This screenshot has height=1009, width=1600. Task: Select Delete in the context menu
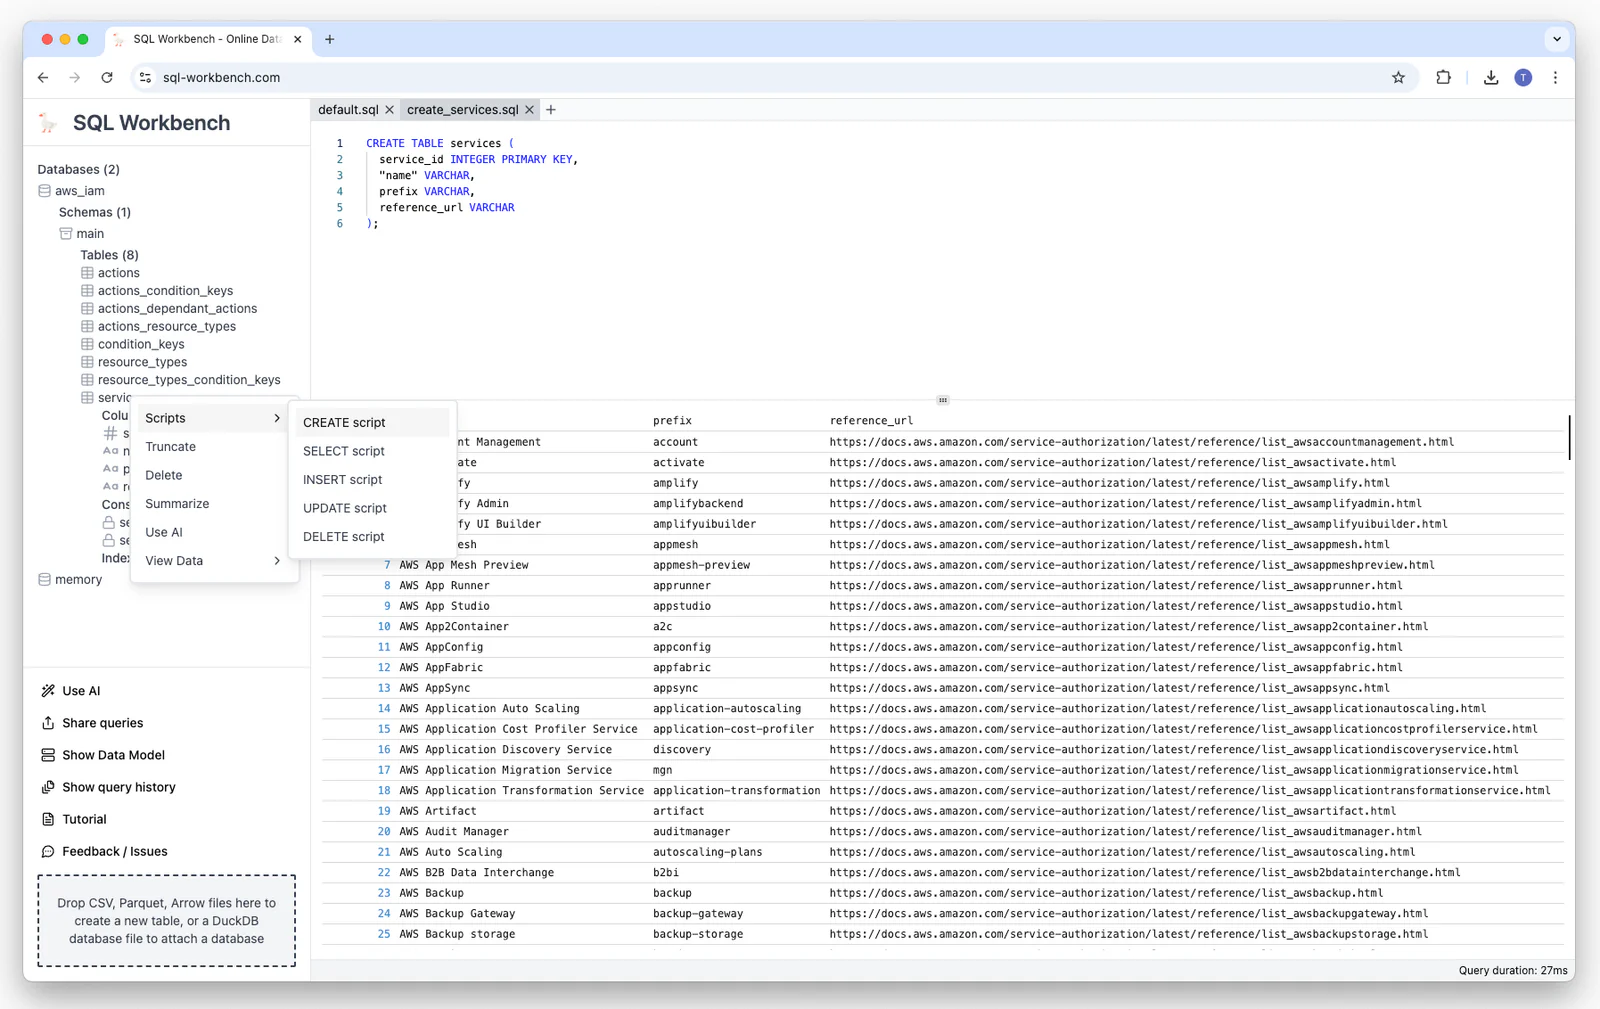(214, 476)
